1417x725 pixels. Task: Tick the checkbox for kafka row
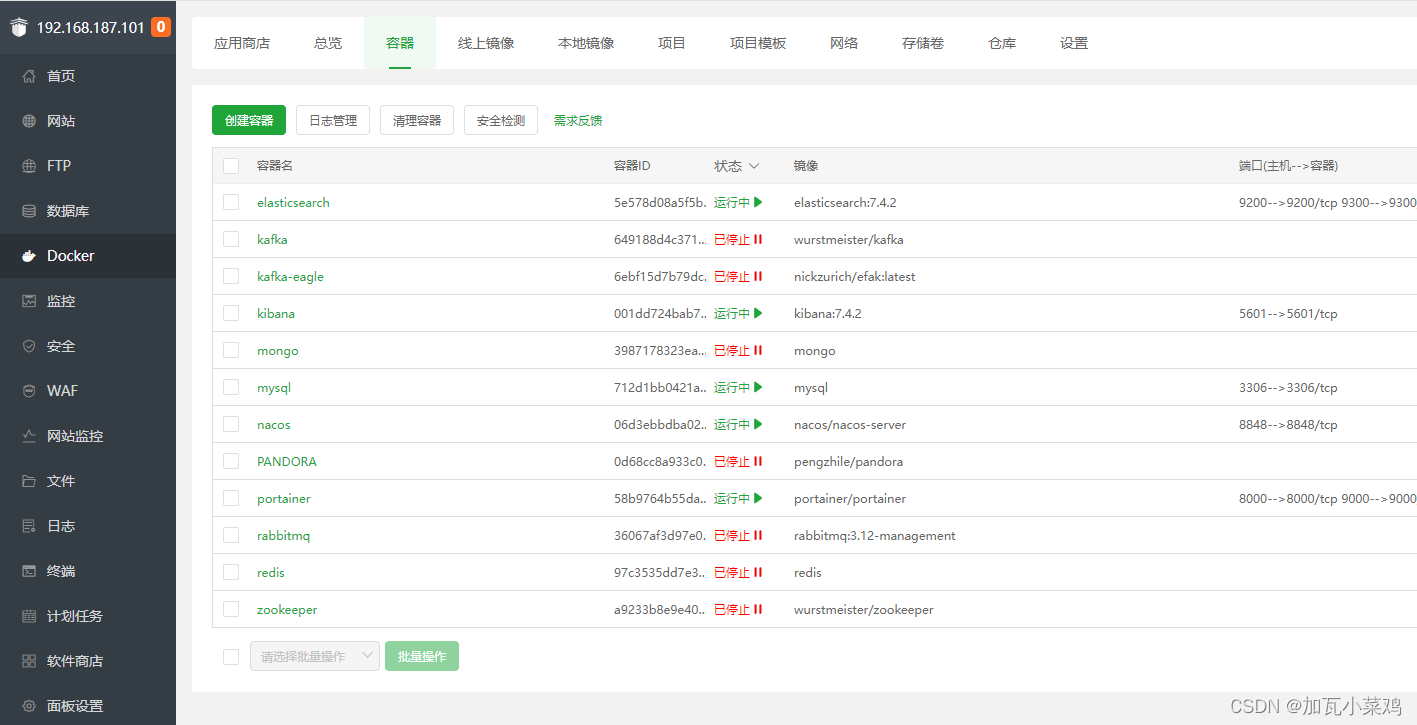pos(231,239)
